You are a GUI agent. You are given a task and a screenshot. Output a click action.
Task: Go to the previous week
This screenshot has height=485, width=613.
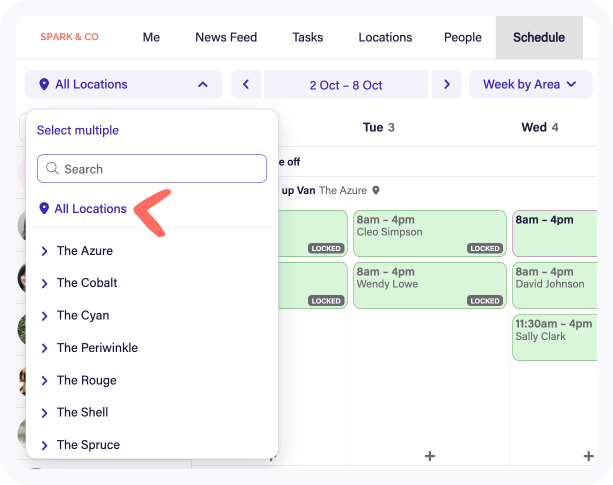(246, 84)
